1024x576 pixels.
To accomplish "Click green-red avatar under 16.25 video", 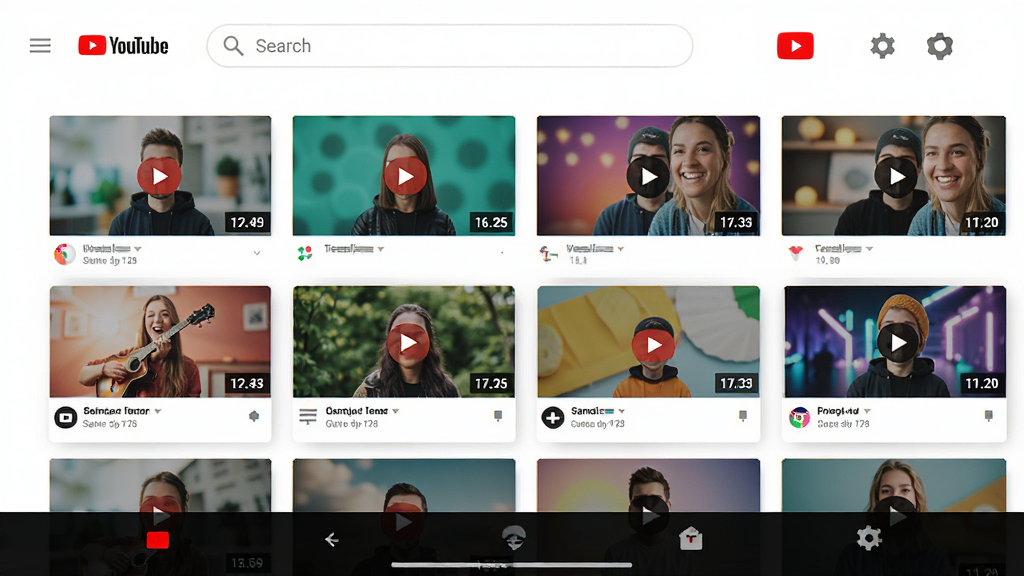I will pos(304,253).
